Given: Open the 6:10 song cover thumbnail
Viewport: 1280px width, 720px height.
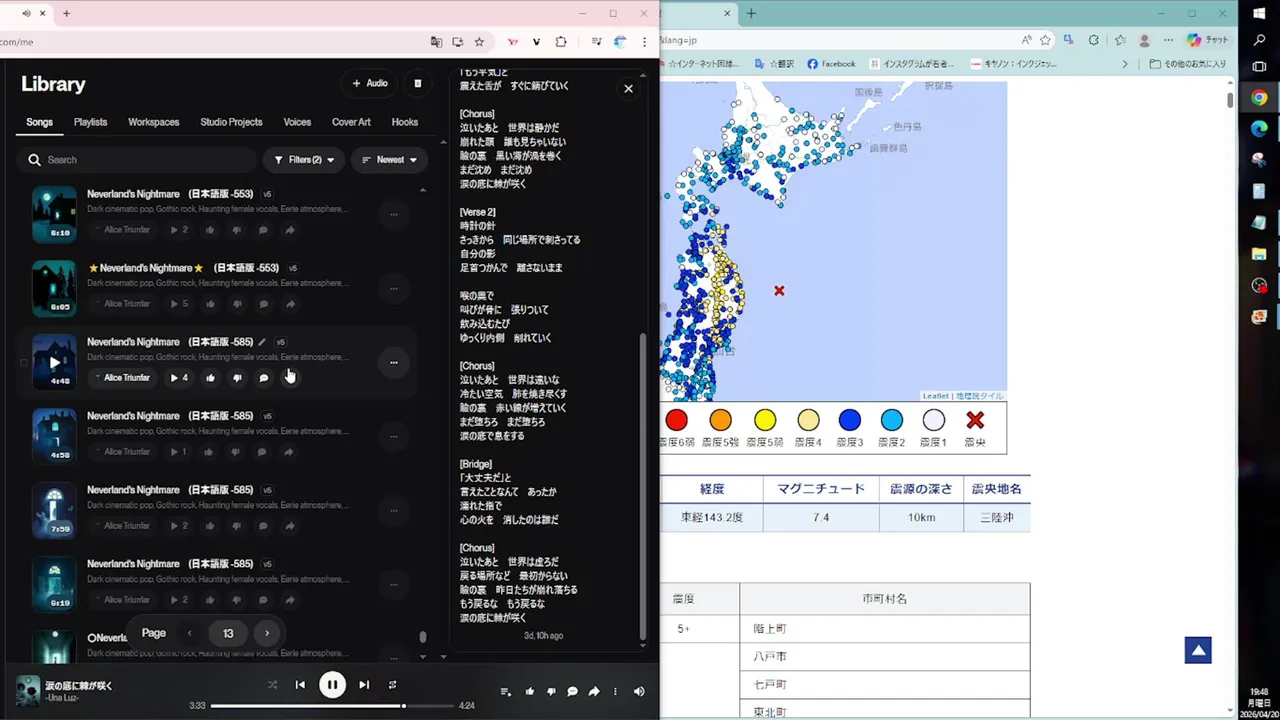Looking at the screenshot, I should click(x=53, y=214).
